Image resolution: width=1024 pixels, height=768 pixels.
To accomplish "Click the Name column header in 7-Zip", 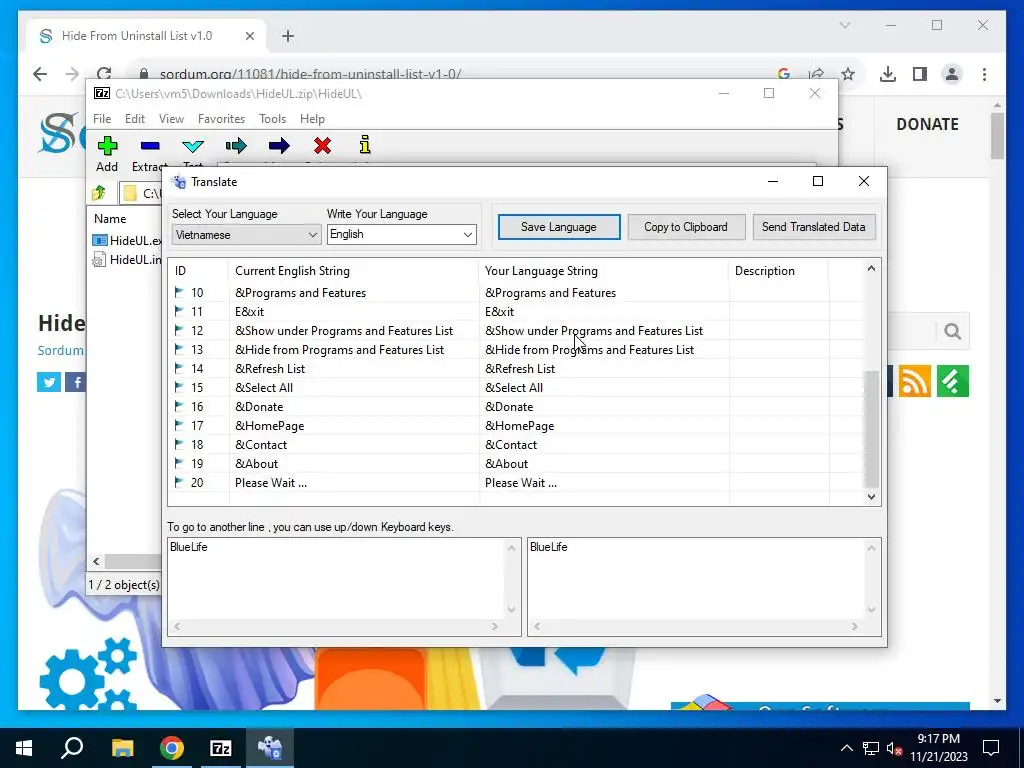I will (x=110, y=219).
